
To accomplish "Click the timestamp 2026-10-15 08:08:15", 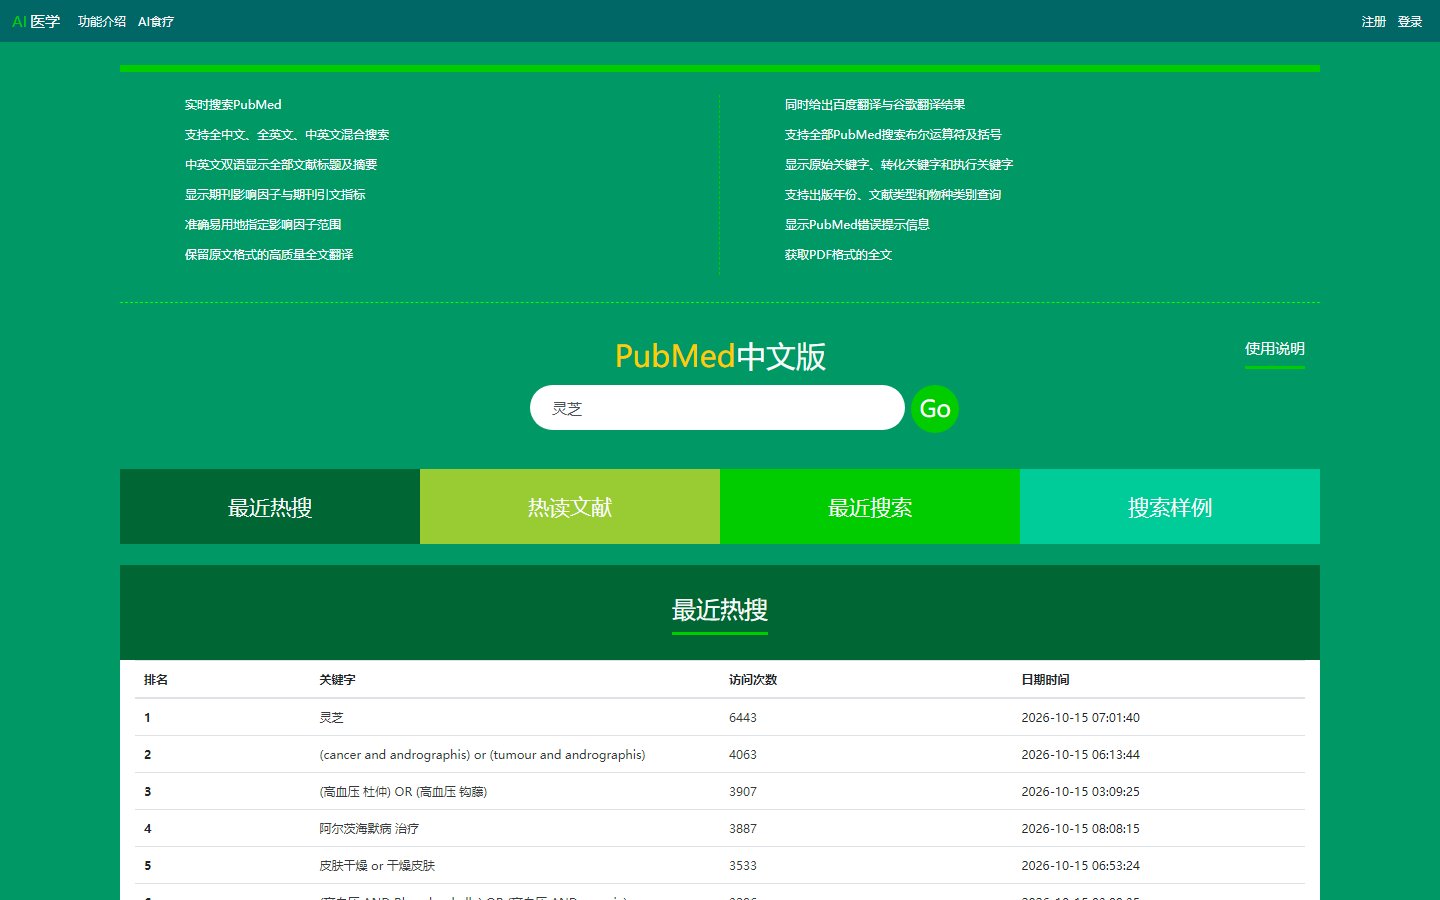I will 1080,828.
